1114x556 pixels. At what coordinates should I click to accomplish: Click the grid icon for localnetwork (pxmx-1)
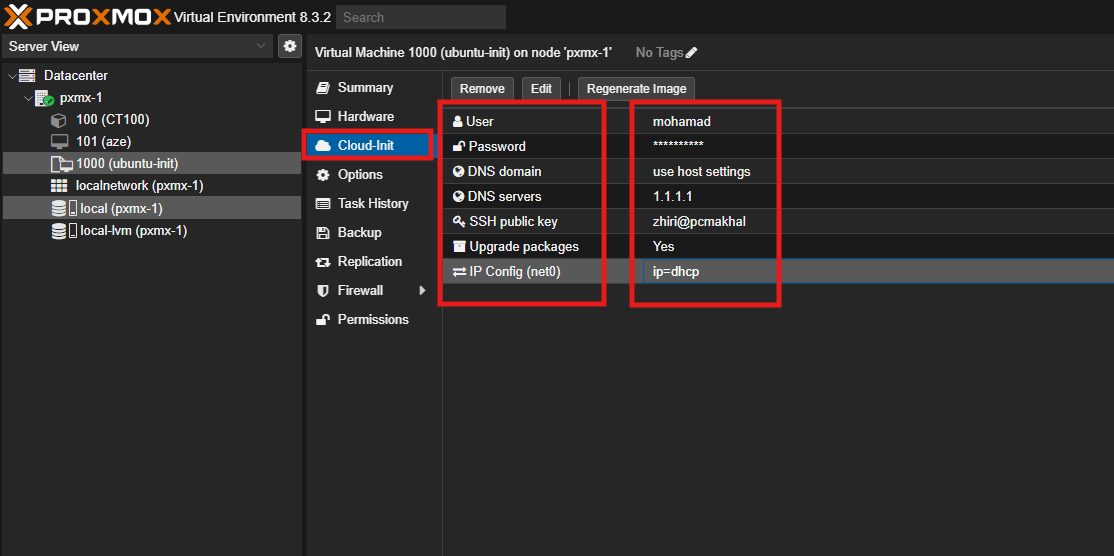click(59, 186)
